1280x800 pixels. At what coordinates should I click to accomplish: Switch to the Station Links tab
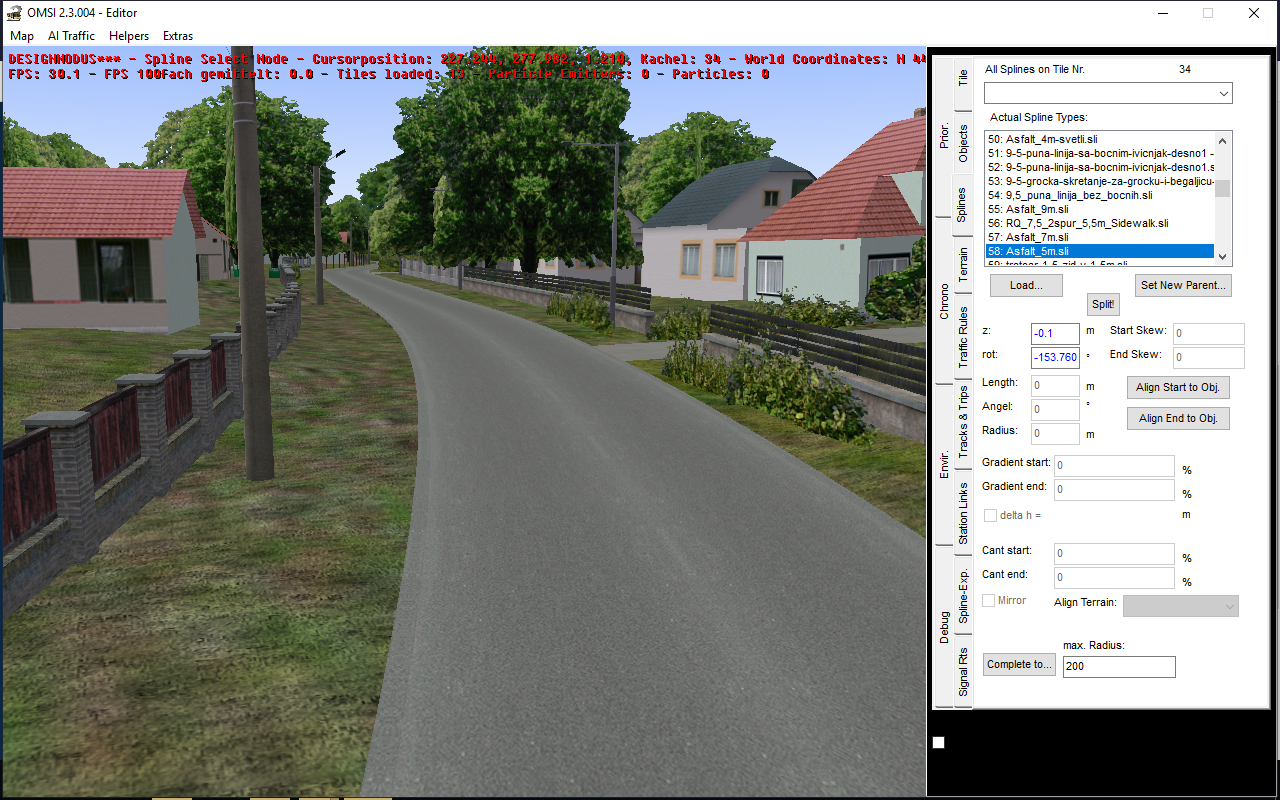(963, 513)
